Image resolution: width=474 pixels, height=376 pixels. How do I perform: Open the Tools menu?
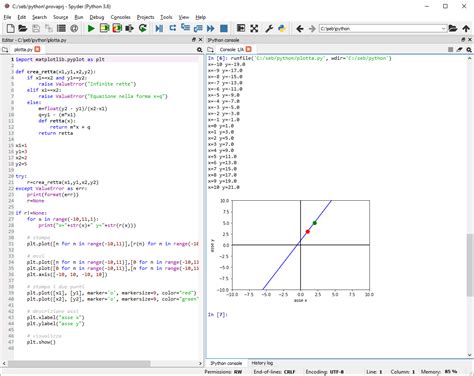coord(166,17)
